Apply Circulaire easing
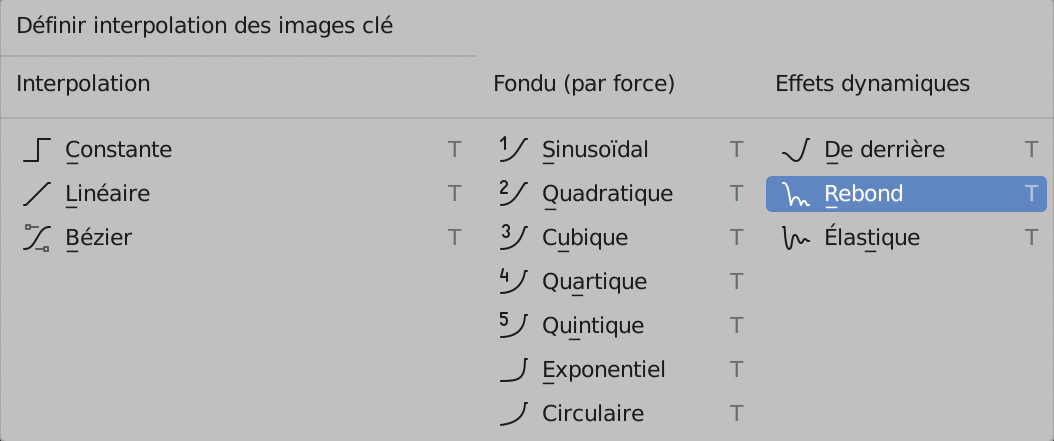This screenshot has width=1054, height=441. pyautogui.click(x=593, y=413)
